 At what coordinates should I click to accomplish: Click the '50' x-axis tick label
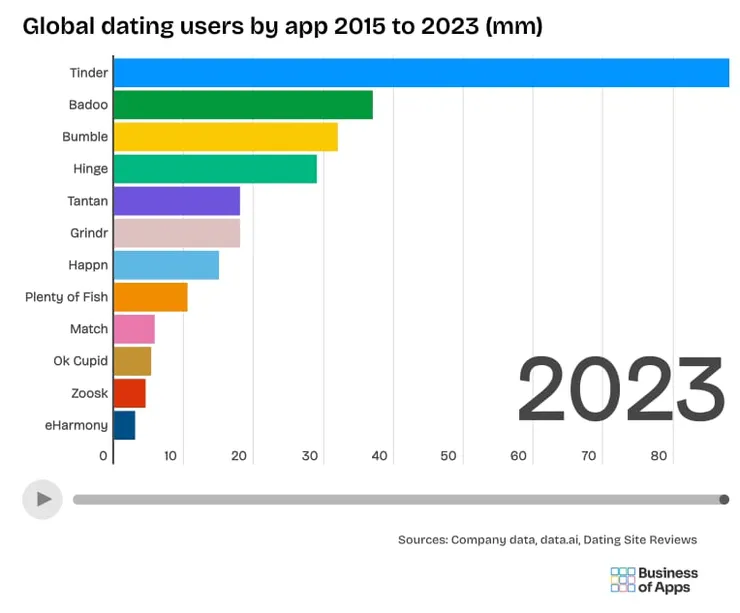point(448,456)
